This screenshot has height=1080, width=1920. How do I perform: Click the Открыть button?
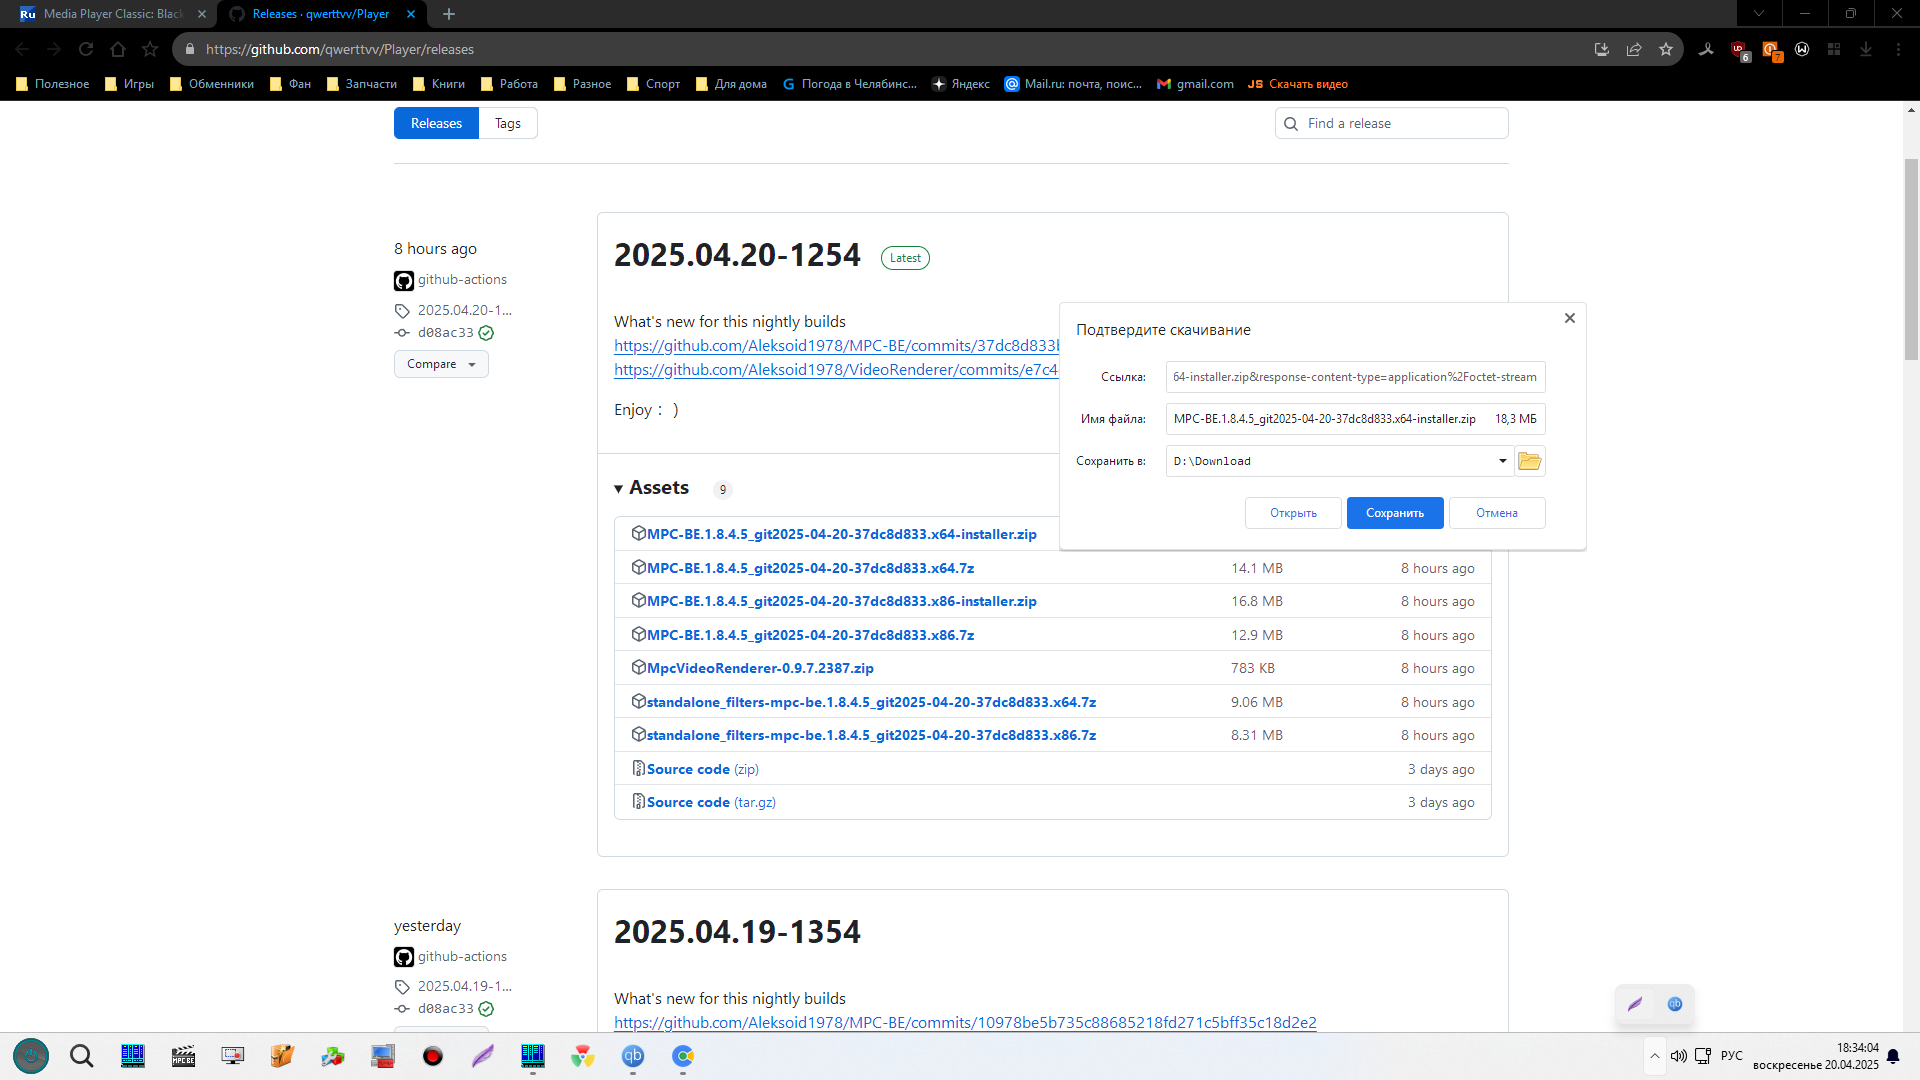coord(1293,513)
